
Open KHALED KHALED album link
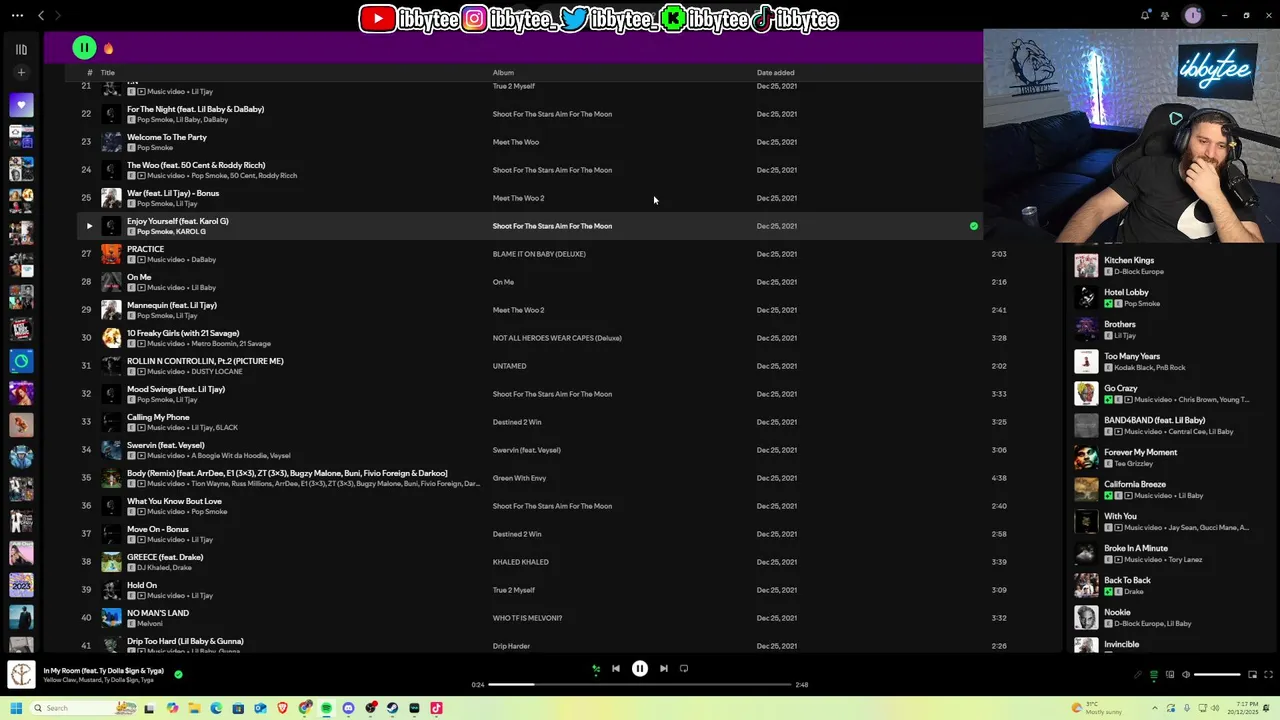pos(520,562)
